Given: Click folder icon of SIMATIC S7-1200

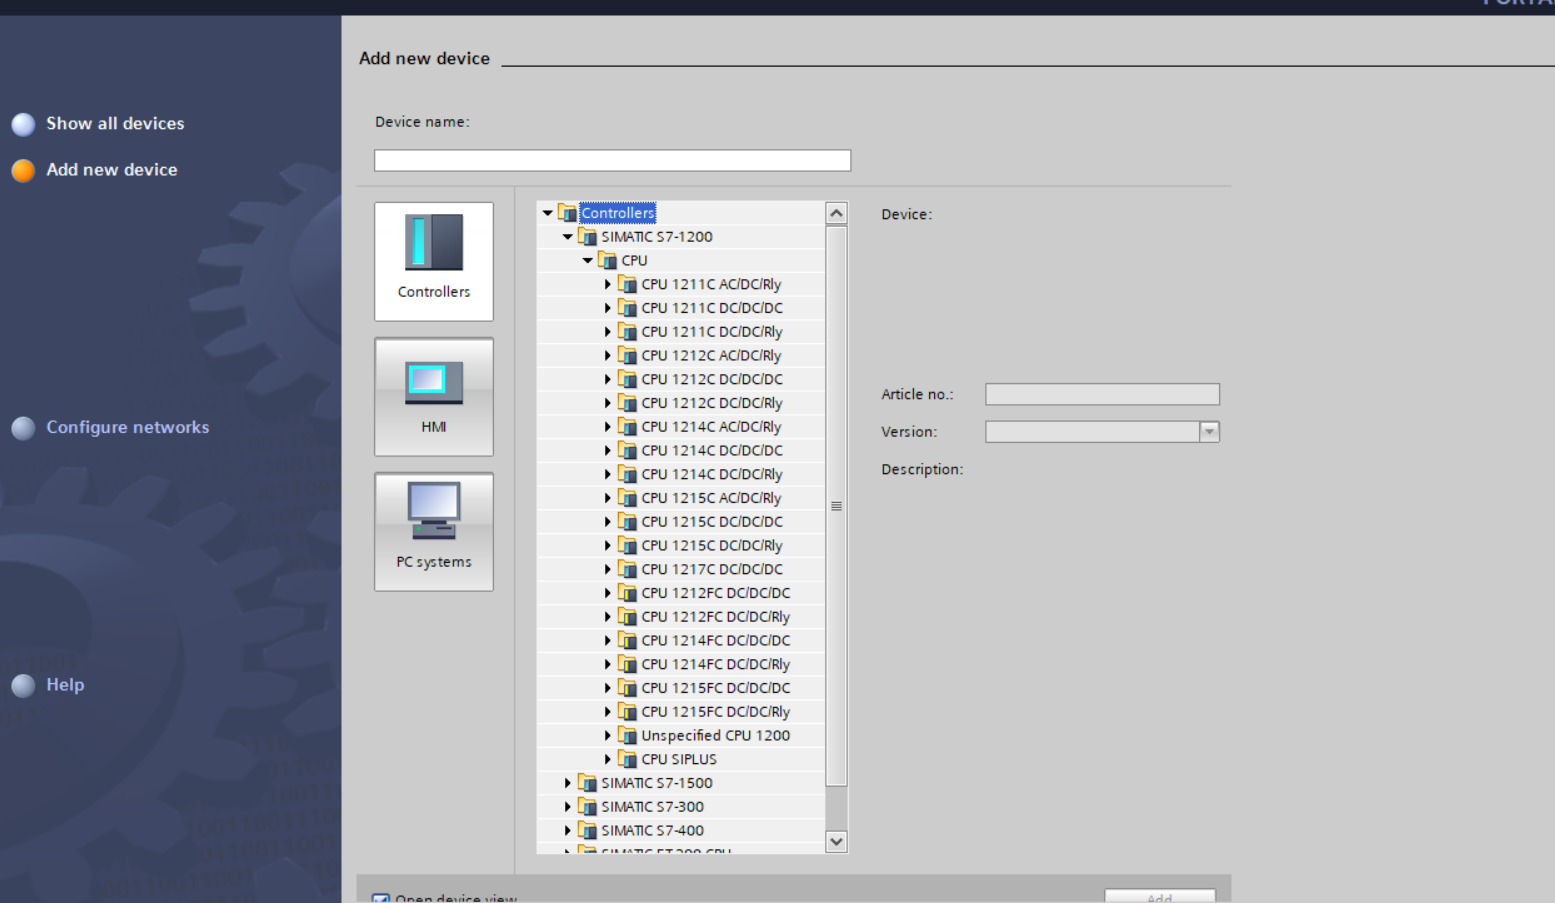Looking at the screenshot, I should (587, 237).
